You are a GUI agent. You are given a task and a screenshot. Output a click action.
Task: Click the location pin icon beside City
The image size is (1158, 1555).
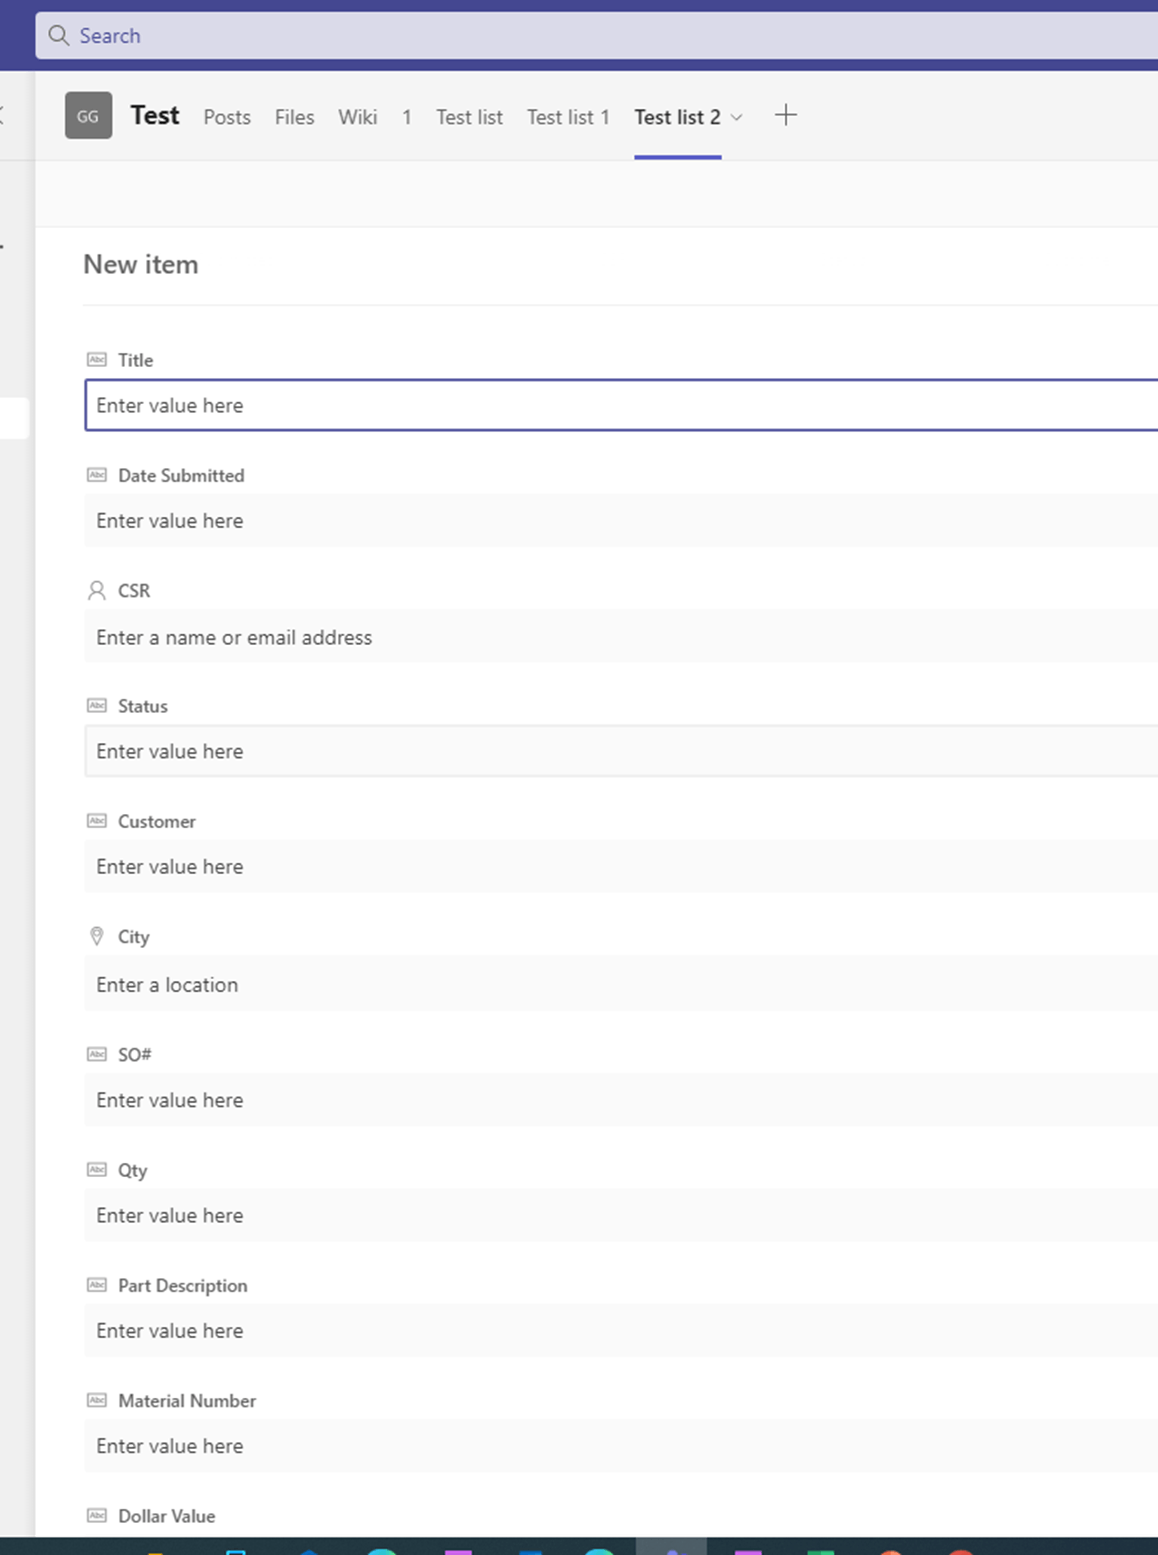pyautogui.click(x=97, y=936)
